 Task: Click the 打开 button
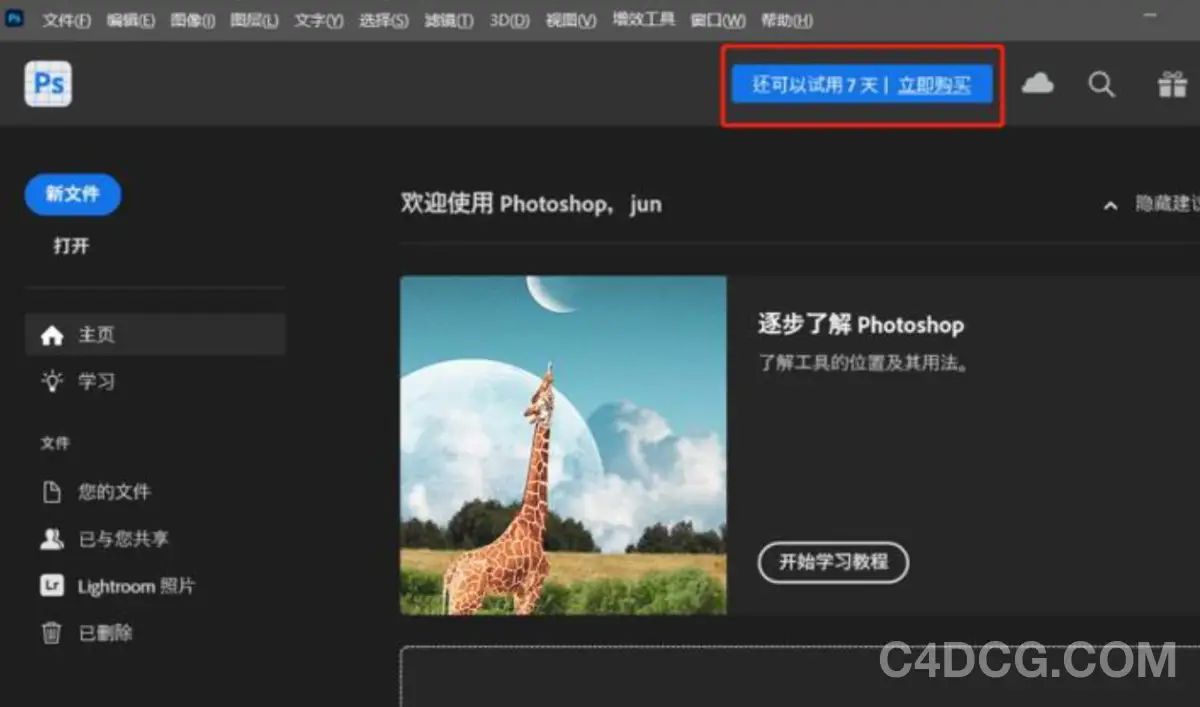pos(71,245)
